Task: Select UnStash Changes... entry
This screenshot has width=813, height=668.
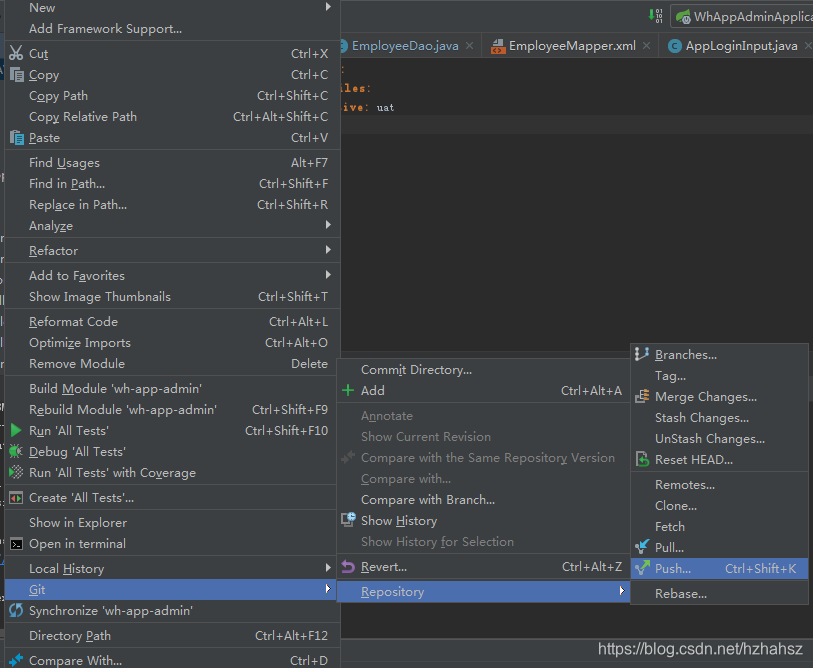Action: (x=720, y=439)
